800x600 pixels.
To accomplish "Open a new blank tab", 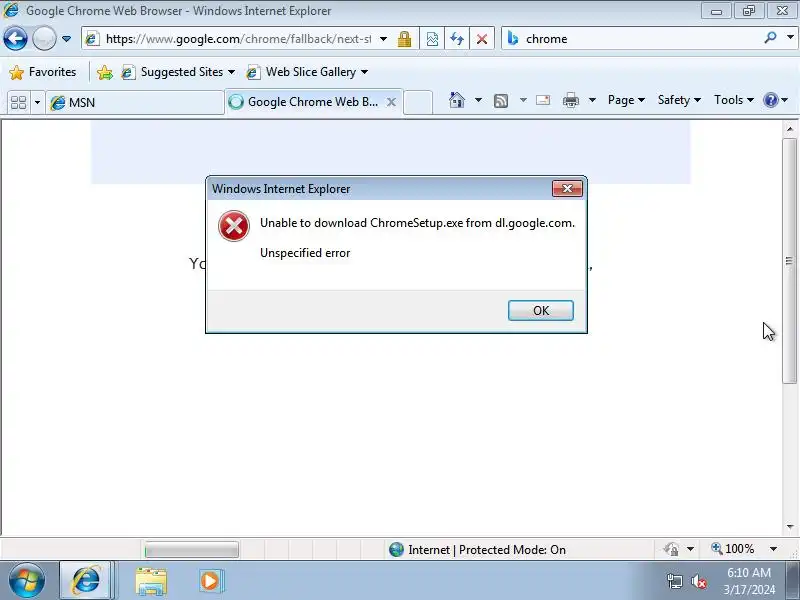I will click(x=418, y=103).
